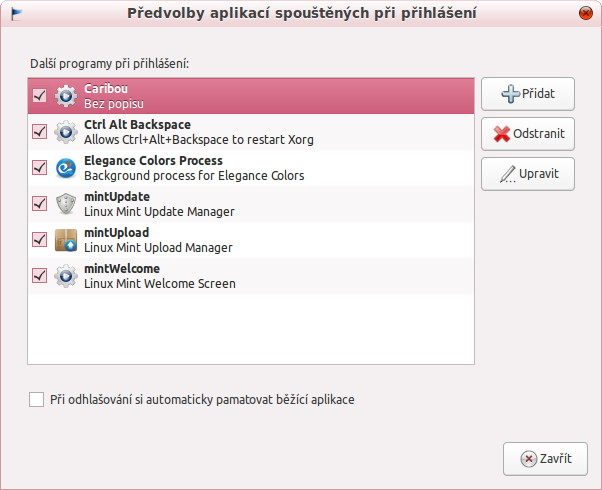Click the Elegance Colors Process icon
Viewport: 602px width, 490px height.
coord(66,168)
